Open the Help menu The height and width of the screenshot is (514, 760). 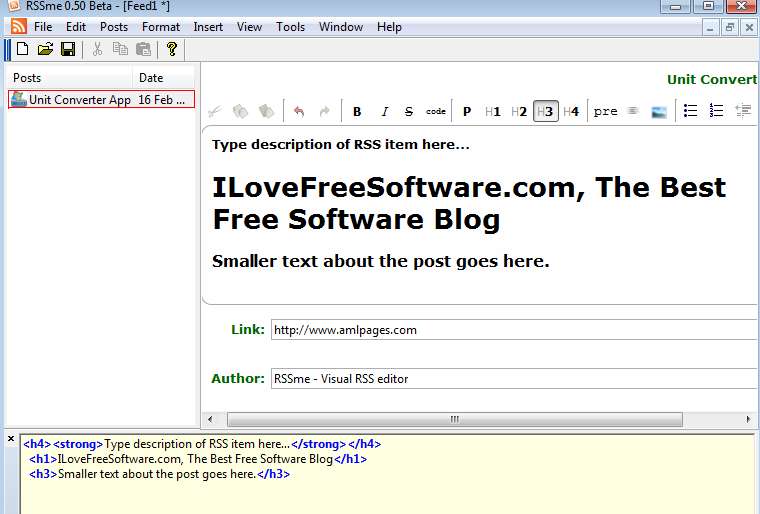pyautogui.click(x=389, y=27)
